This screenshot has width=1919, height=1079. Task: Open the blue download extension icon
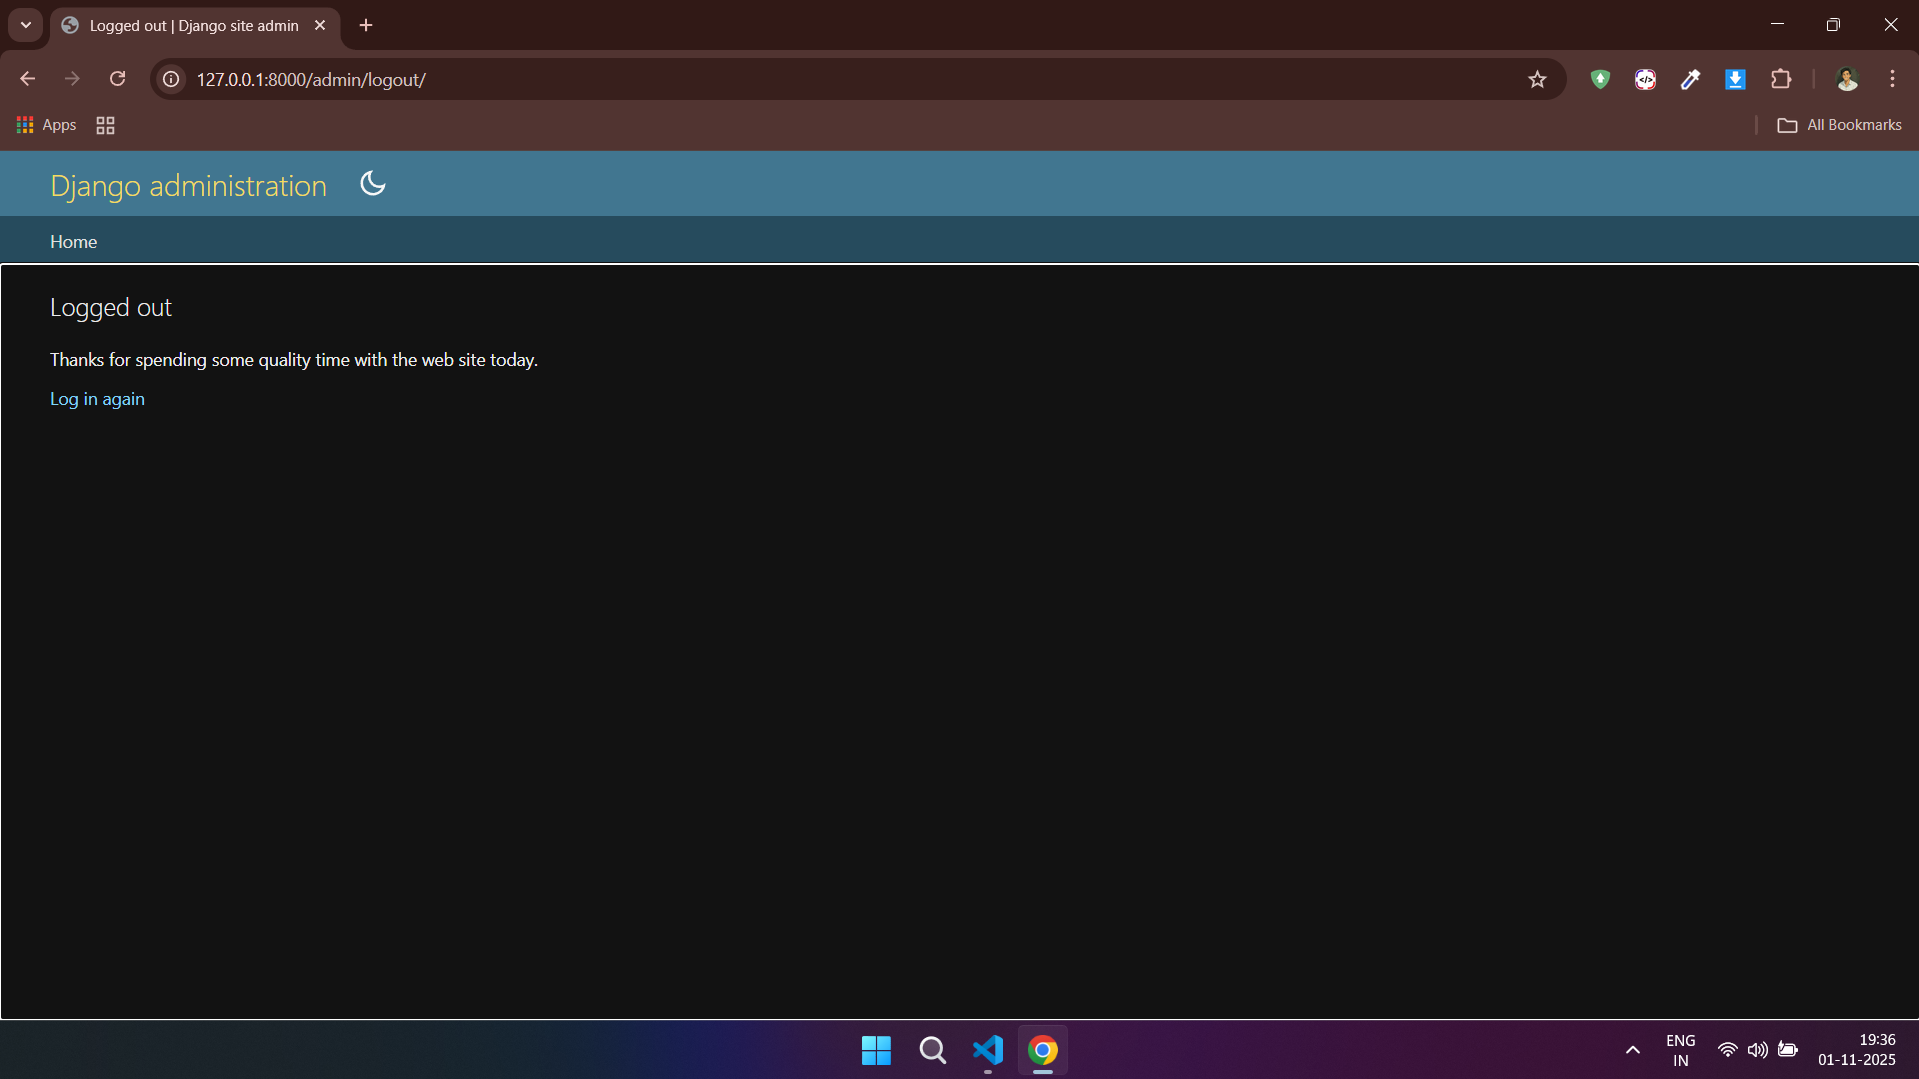[1735, 79]
